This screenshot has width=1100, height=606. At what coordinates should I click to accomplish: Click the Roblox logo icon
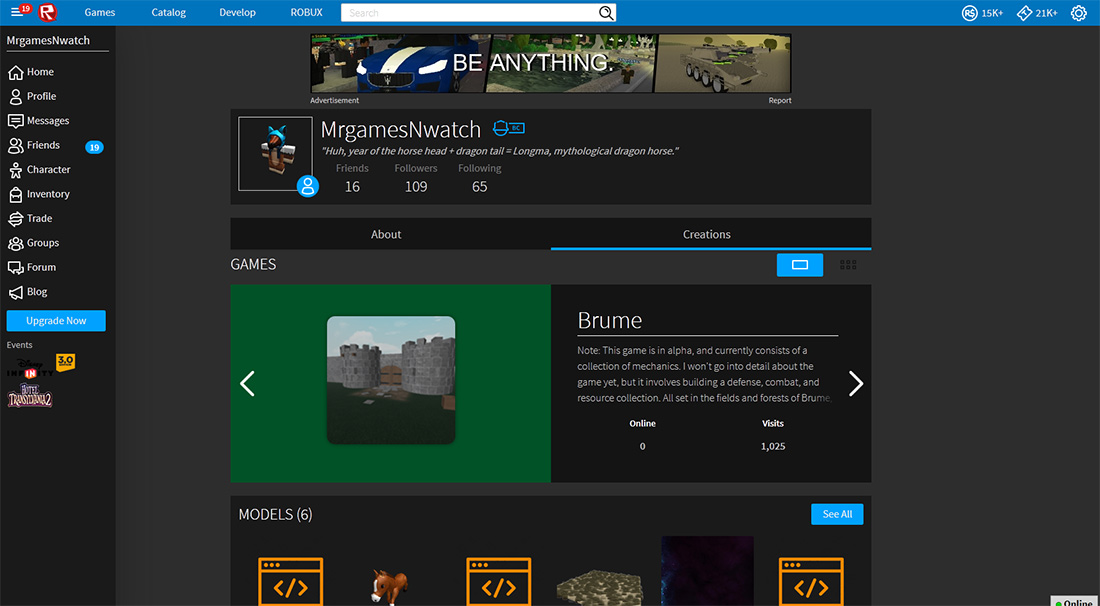pyautogui.click(x=48, y=13)
